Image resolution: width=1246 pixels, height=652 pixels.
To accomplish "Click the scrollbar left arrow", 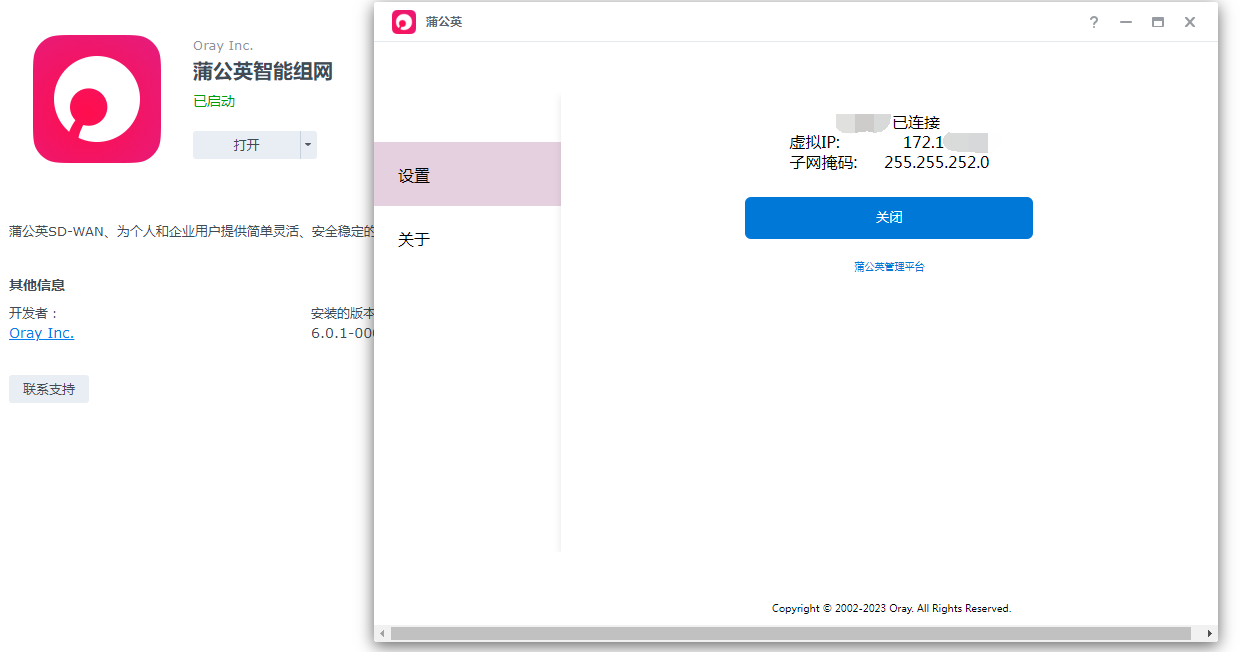I will [381, 634].
